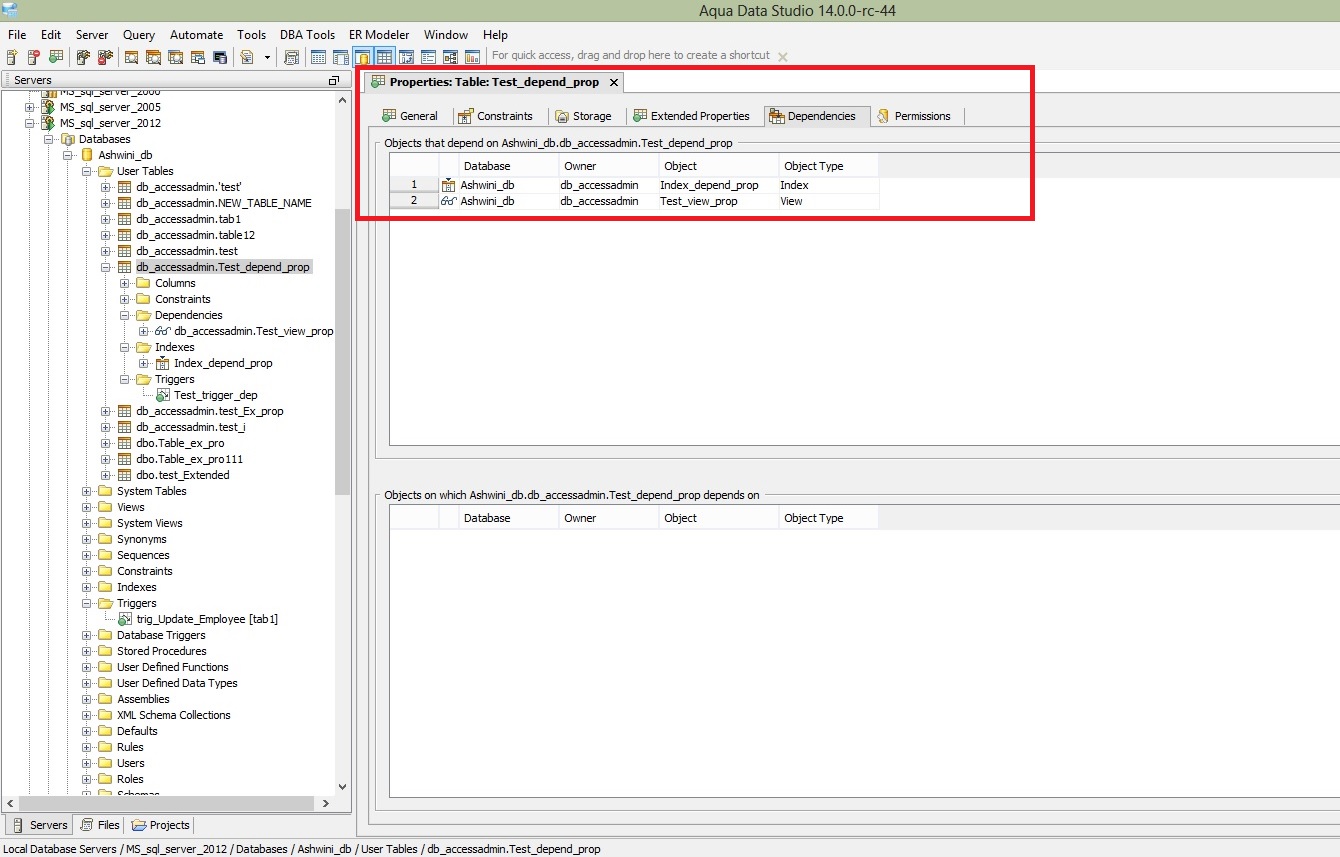Click the table icon beside db_accessadmin.NEW_TABLE_NAME
The image size is (1340, 857).
click(125, 203)
